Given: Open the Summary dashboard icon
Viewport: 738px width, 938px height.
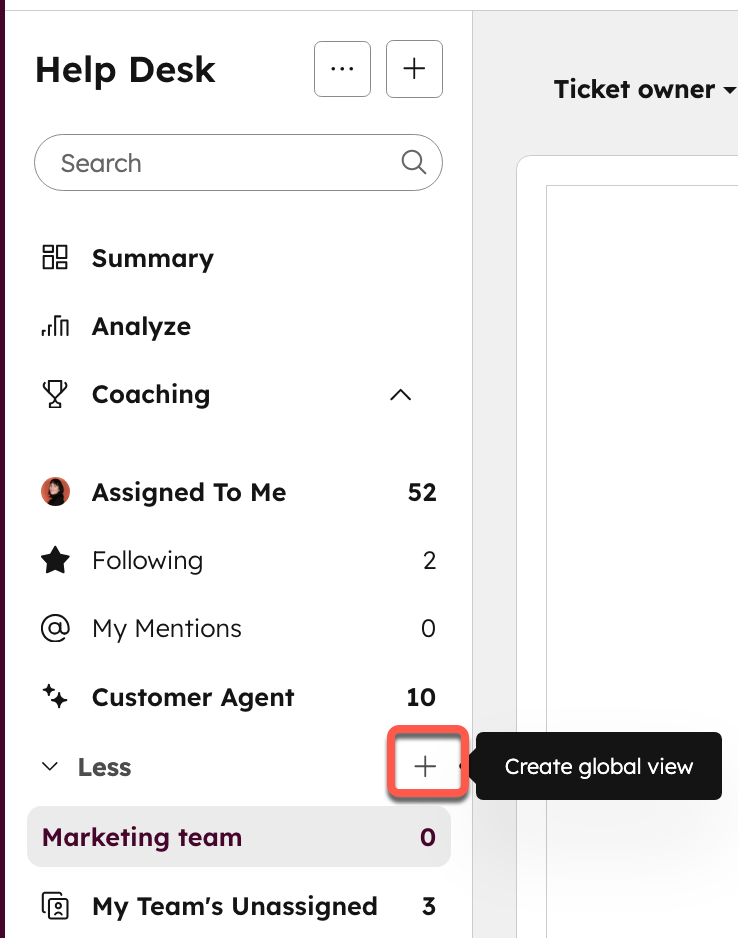Looking at the screenshot, I should click(x=54, y=258).
